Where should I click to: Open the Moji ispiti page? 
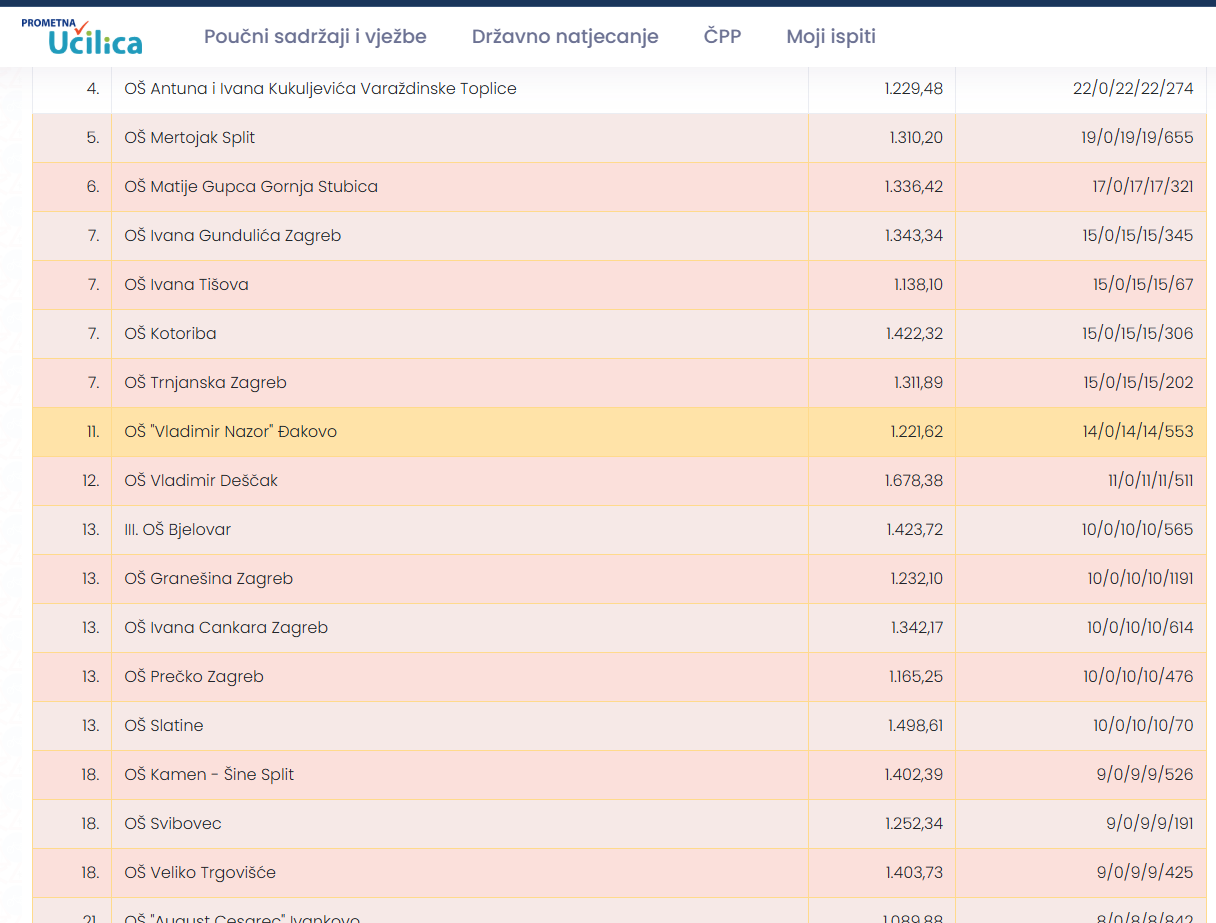click(831, 37)
